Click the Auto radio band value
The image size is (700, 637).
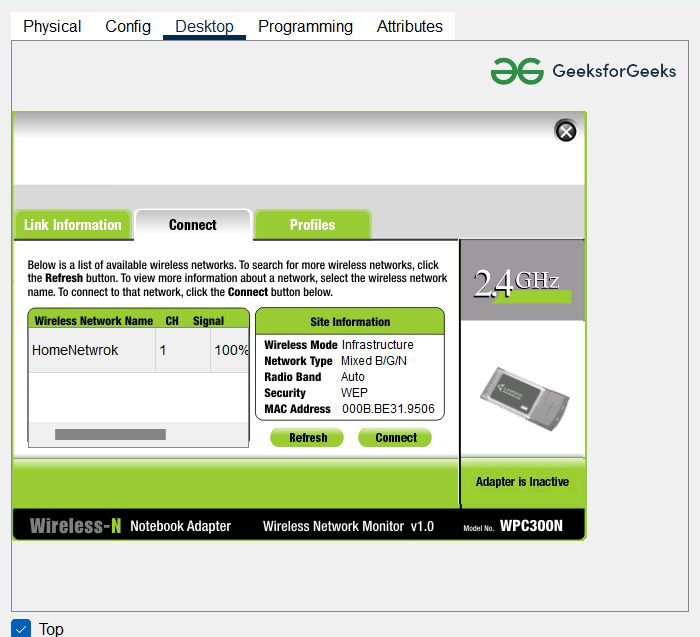pos(353,377)
